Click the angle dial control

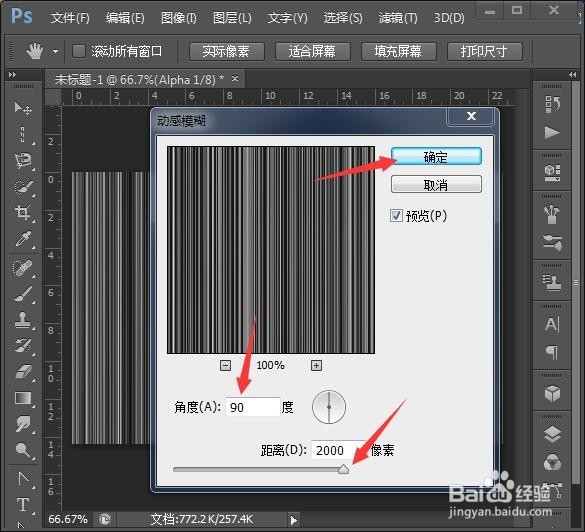(329, 407)
